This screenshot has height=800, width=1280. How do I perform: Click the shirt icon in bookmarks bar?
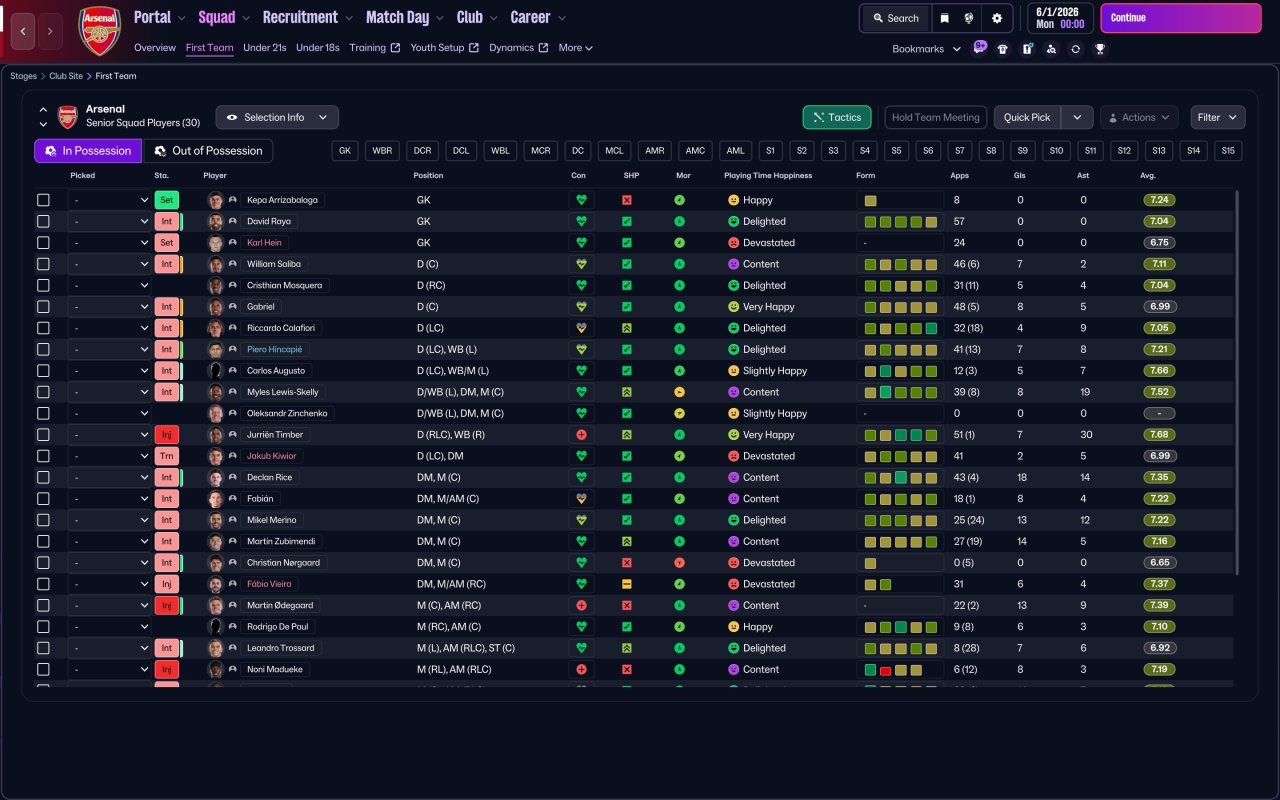click(1003, 49)
